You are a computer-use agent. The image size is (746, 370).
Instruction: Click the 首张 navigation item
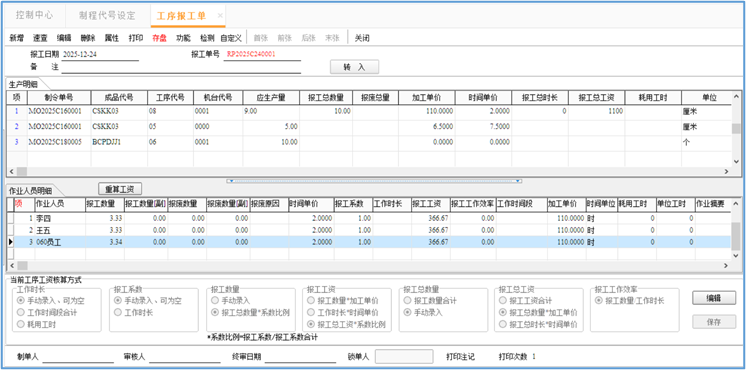[x=261, y=39]
